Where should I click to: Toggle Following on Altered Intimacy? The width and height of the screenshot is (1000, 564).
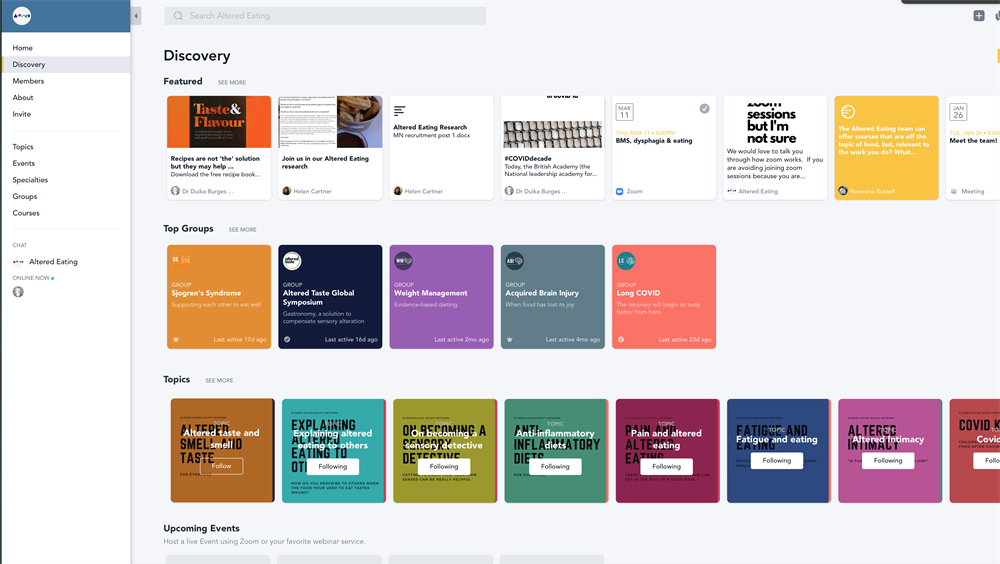pyautogui.click(x=888, y=460)
